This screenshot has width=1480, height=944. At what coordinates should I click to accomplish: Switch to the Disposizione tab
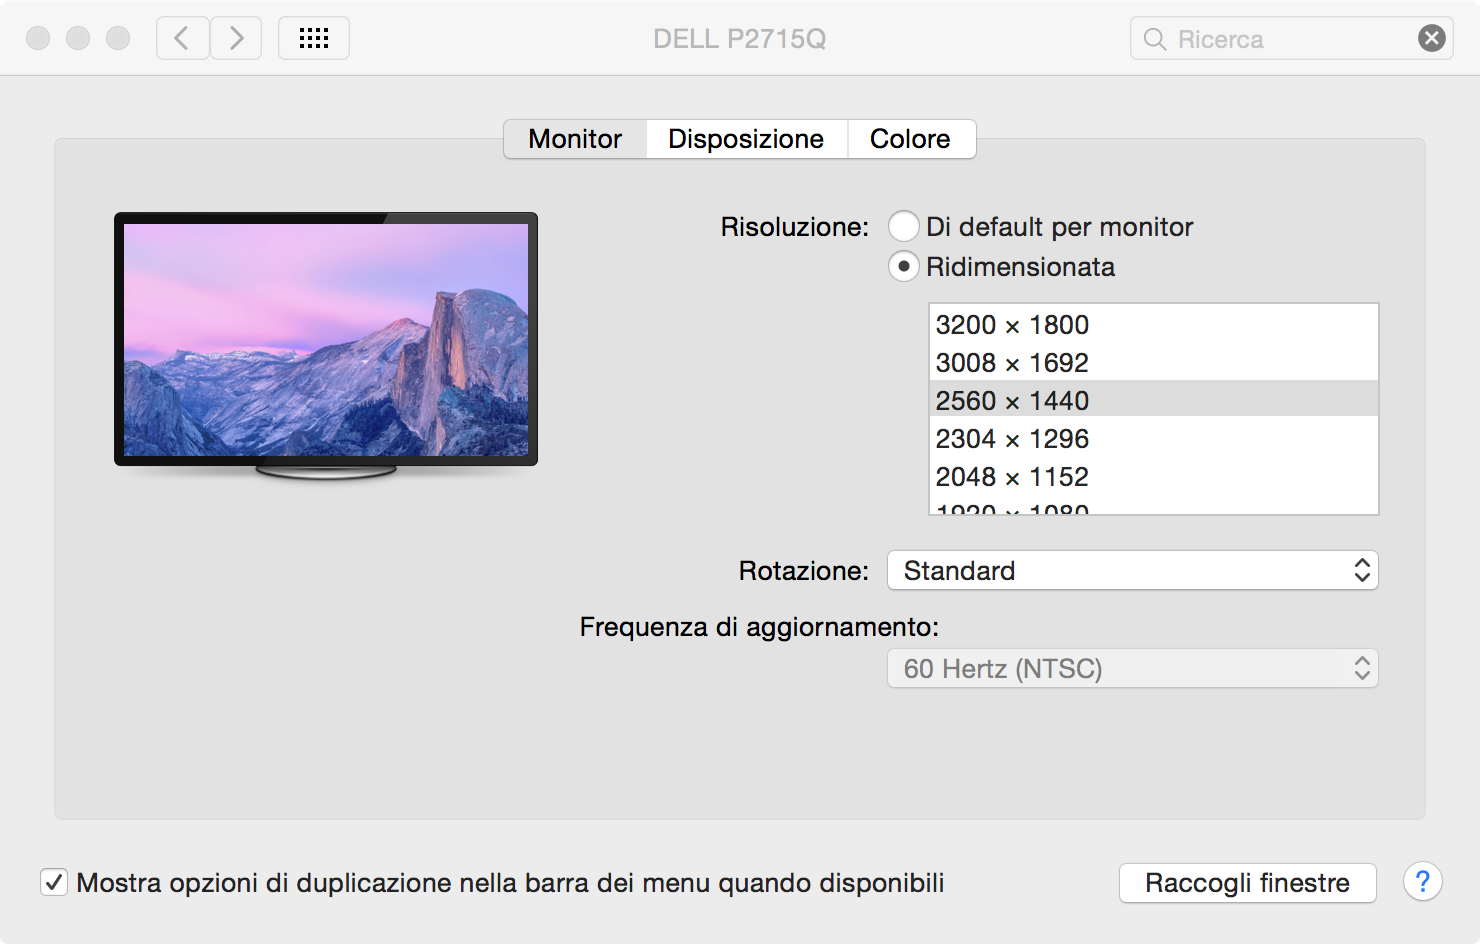click(x=746, y=139)
